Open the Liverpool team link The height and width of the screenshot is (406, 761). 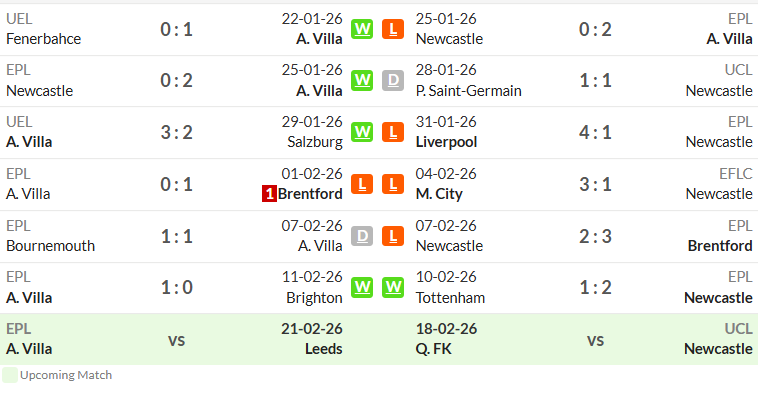pyautogui.click(x=447, y=142)
